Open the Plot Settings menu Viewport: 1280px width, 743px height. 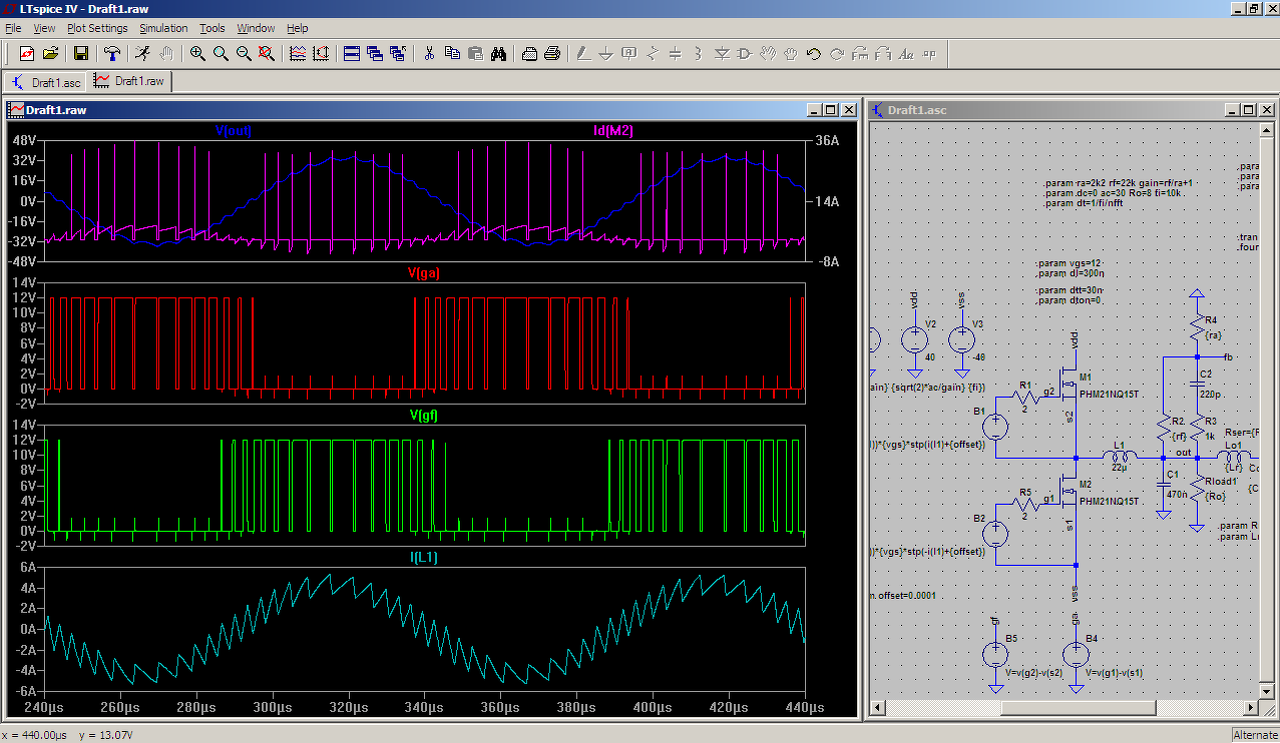tap(97, 28)
